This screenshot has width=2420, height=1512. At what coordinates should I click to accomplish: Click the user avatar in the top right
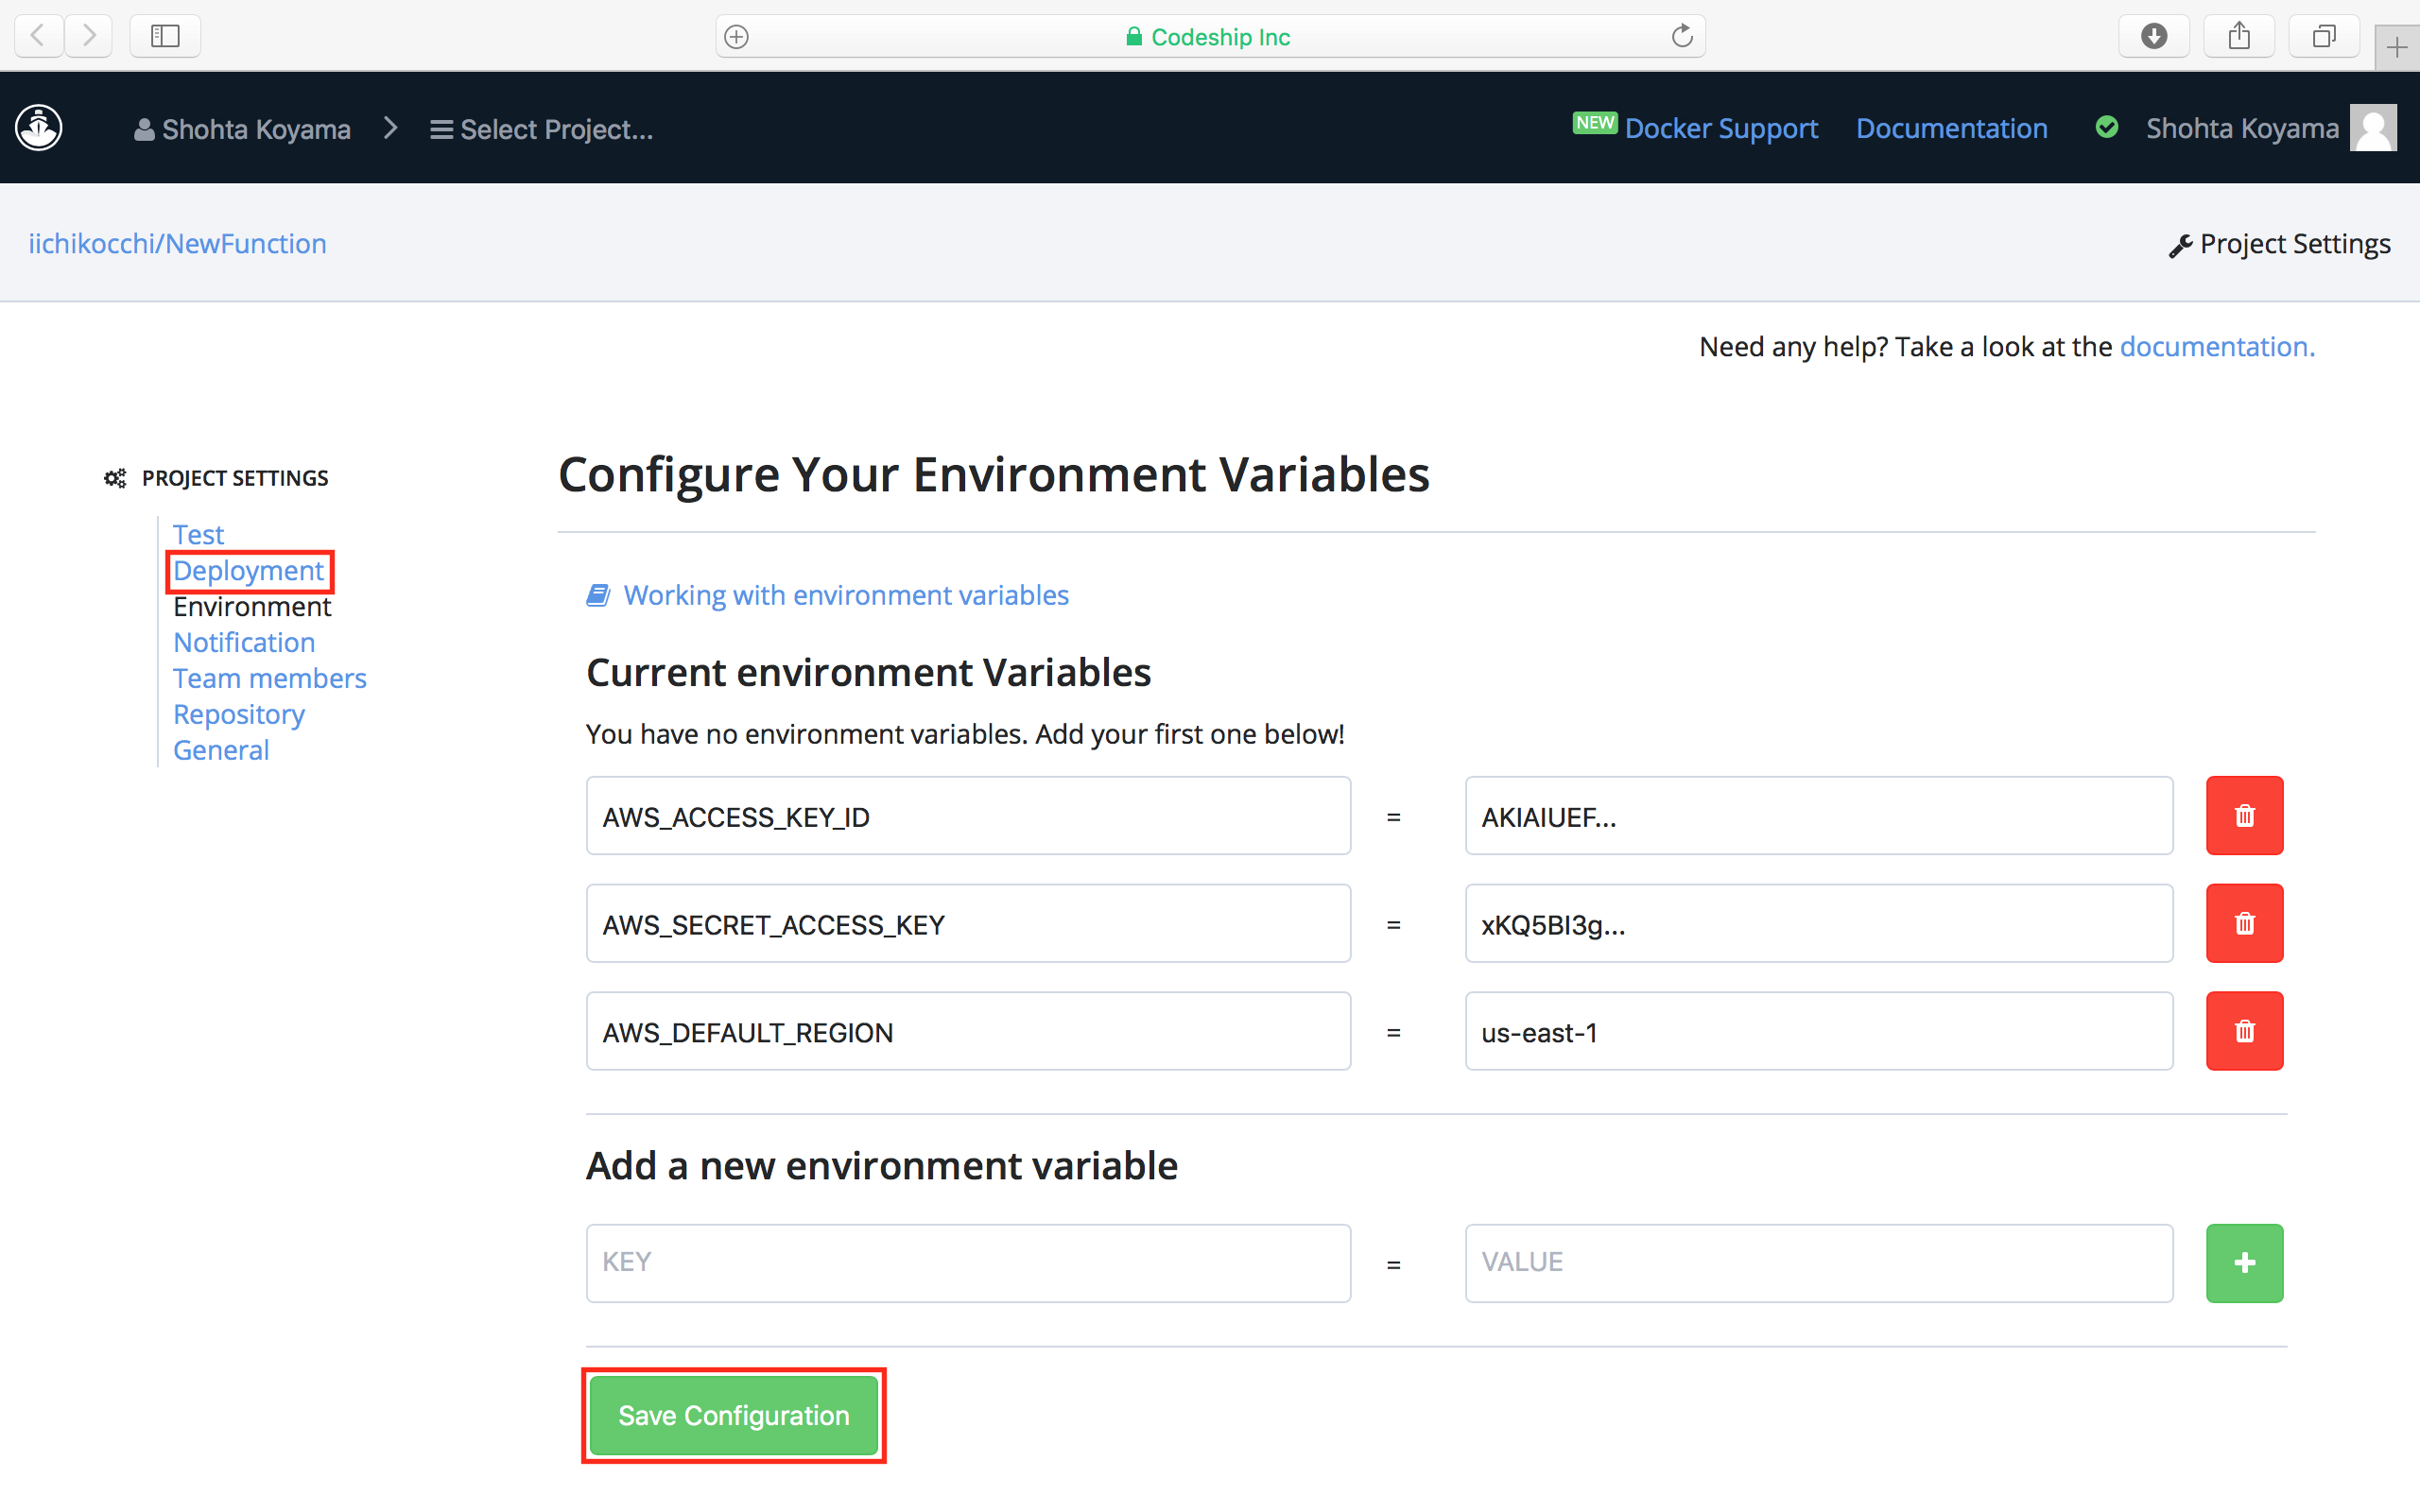click(x=2373, y=127)
